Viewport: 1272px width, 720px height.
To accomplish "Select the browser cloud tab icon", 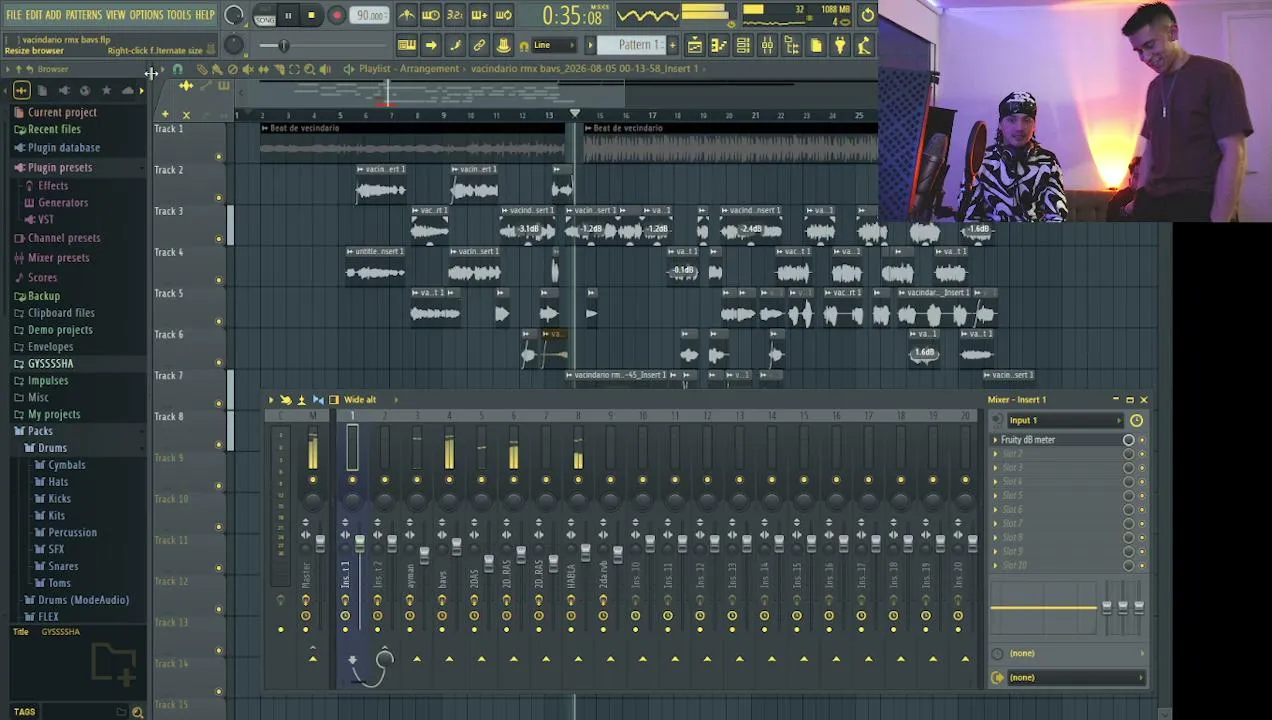I will click(127, 90).
